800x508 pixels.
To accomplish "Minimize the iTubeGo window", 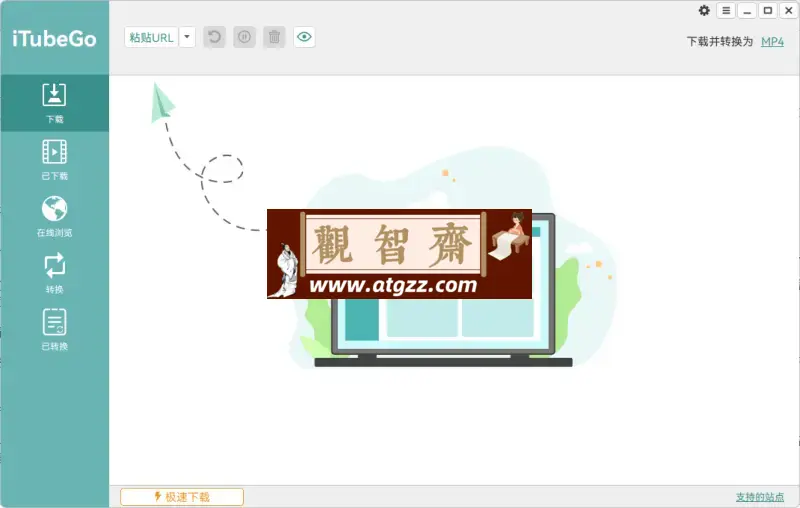I will point(747,11).
